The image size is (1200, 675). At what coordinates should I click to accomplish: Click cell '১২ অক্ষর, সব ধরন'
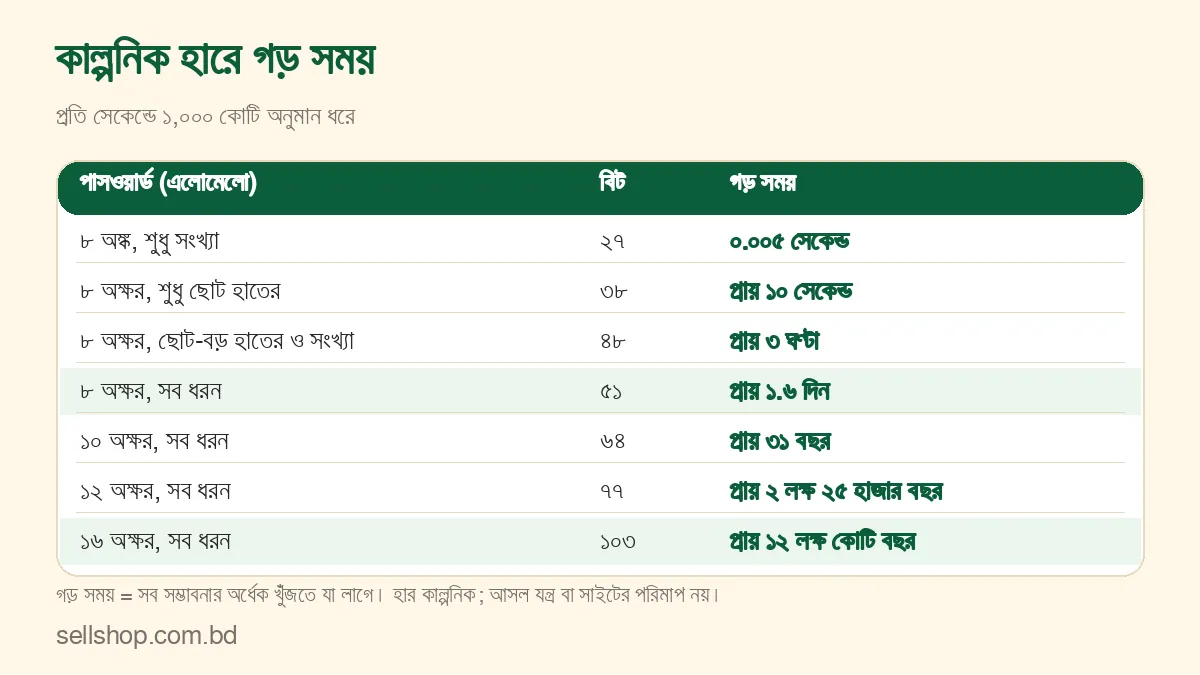156,491
